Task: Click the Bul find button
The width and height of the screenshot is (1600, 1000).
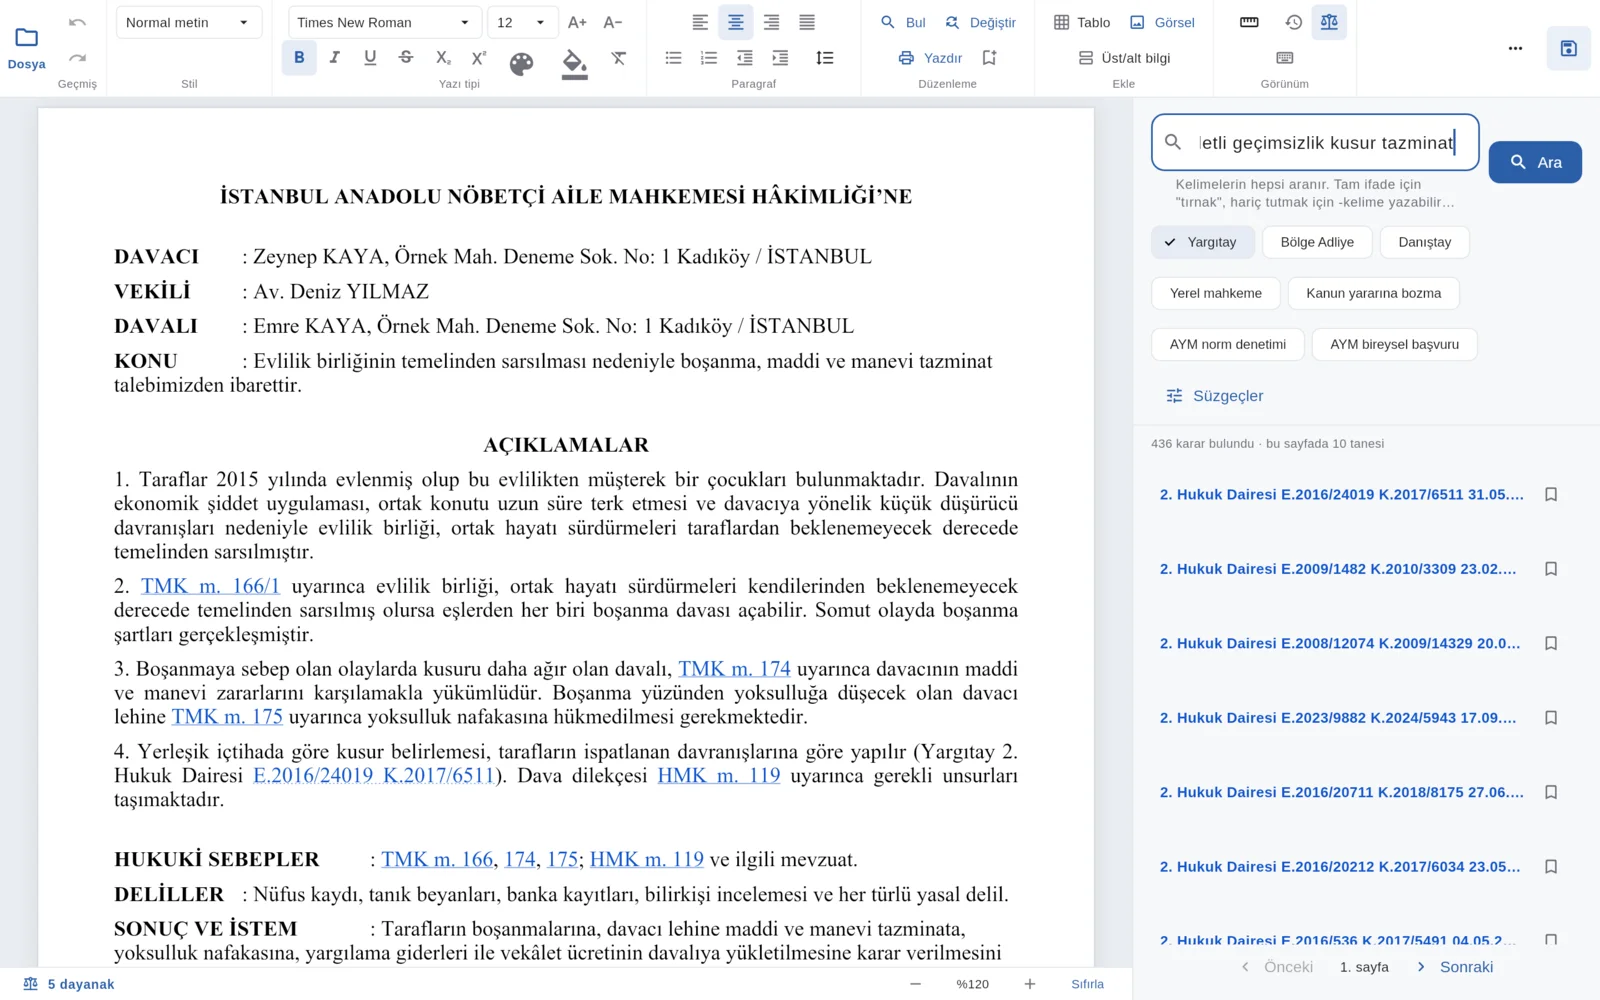Action: click(902, 22)
